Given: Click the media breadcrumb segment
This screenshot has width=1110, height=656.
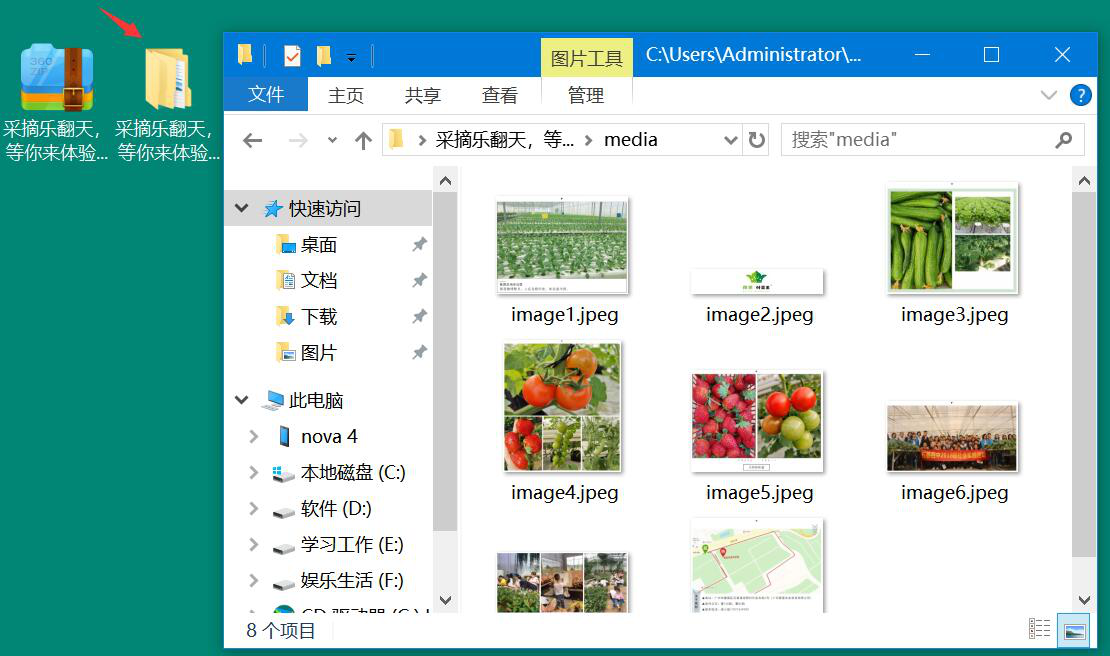Looking at the screenshot, I should (631, 140).
